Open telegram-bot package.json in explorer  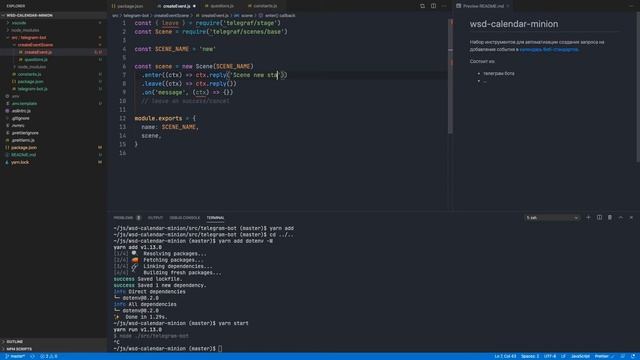point(53,82)
